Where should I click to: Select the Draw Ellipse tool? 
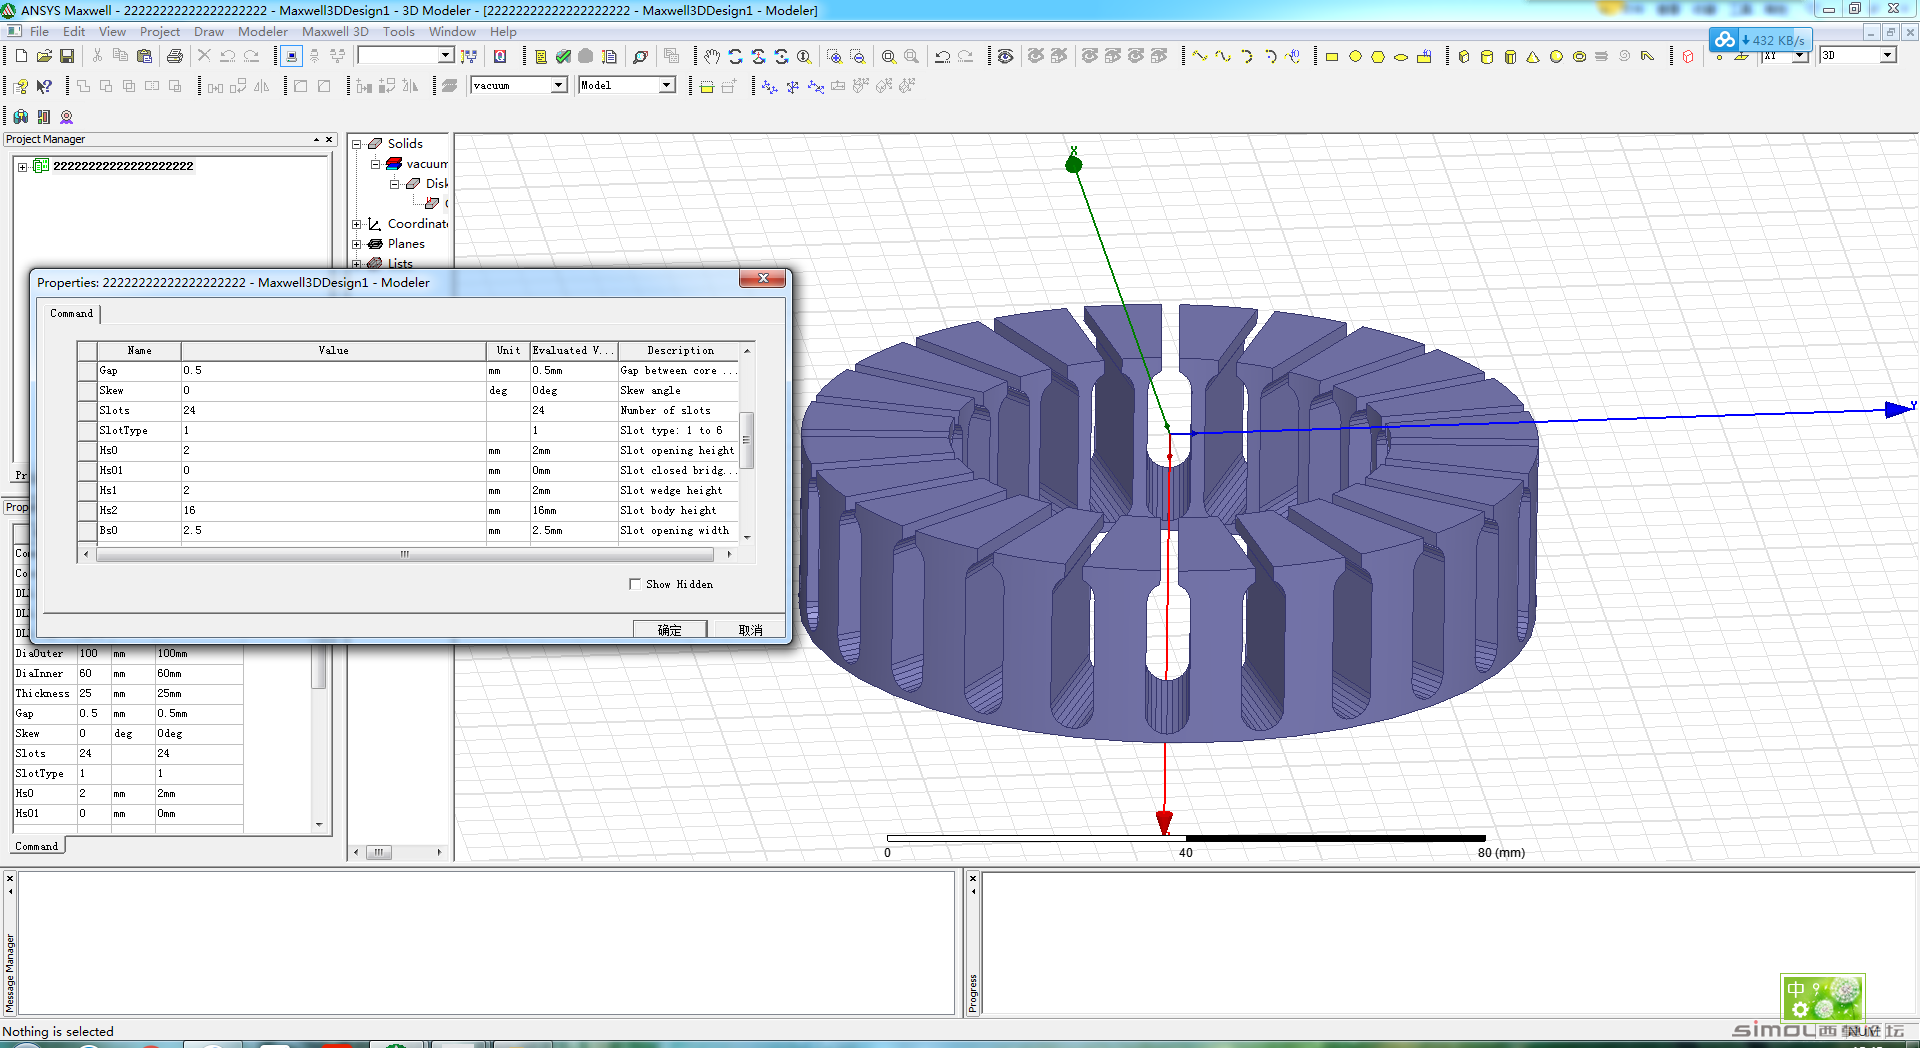[1401, 56]
